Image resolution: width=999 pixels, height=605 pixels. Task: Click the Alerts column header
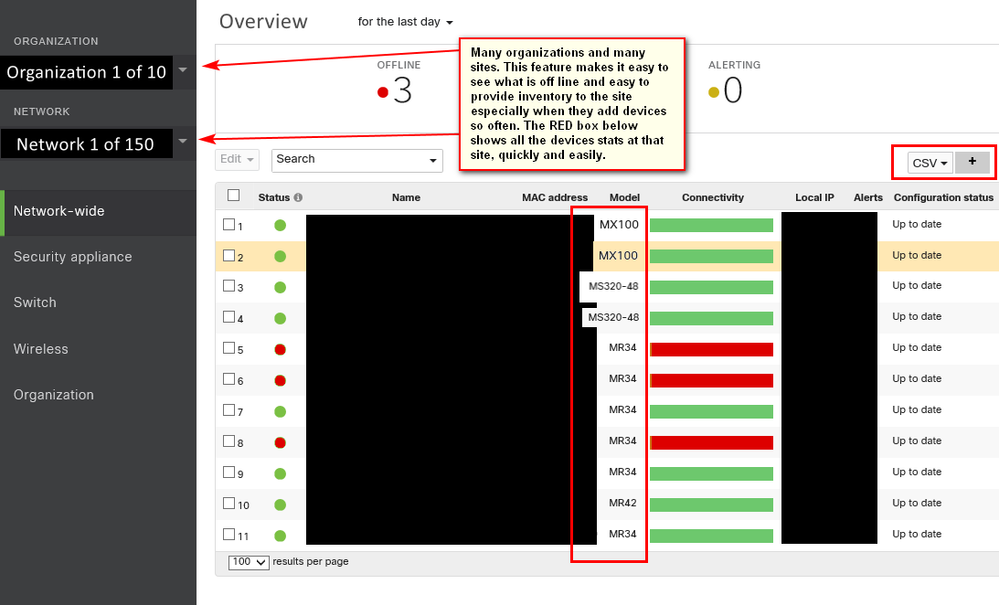point(868,197)
